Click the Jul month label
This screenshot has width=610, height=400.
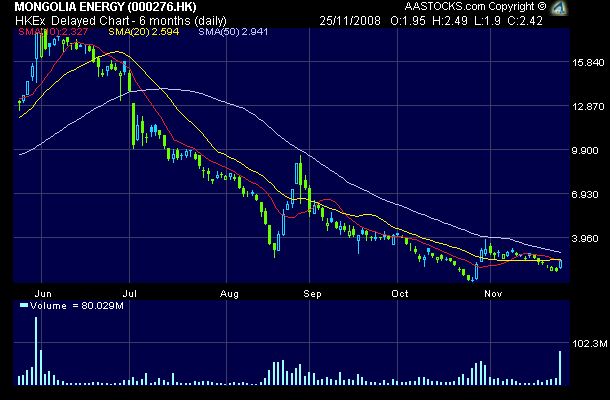[130, 294]
